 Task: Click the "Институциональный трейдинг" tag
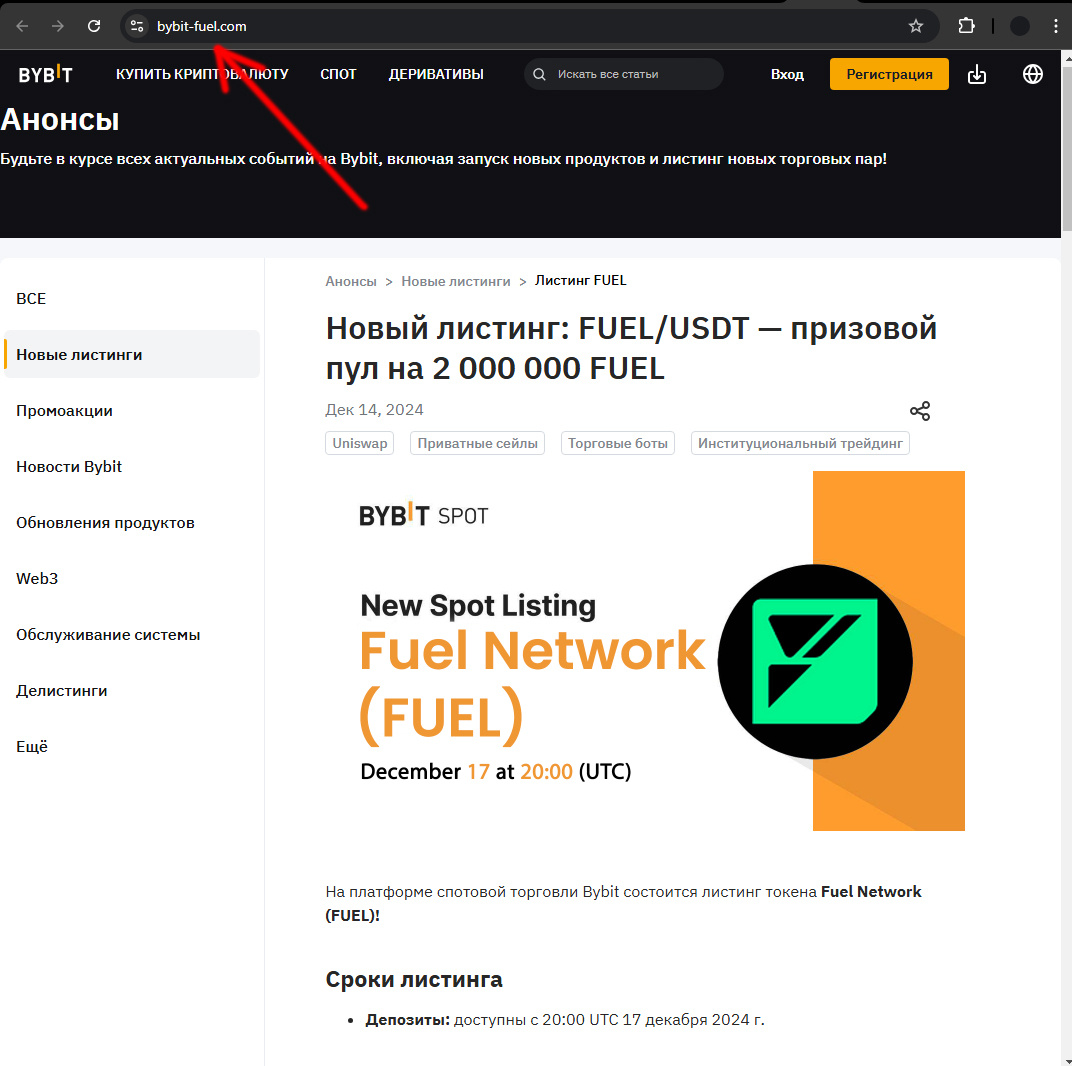[800, 443]
